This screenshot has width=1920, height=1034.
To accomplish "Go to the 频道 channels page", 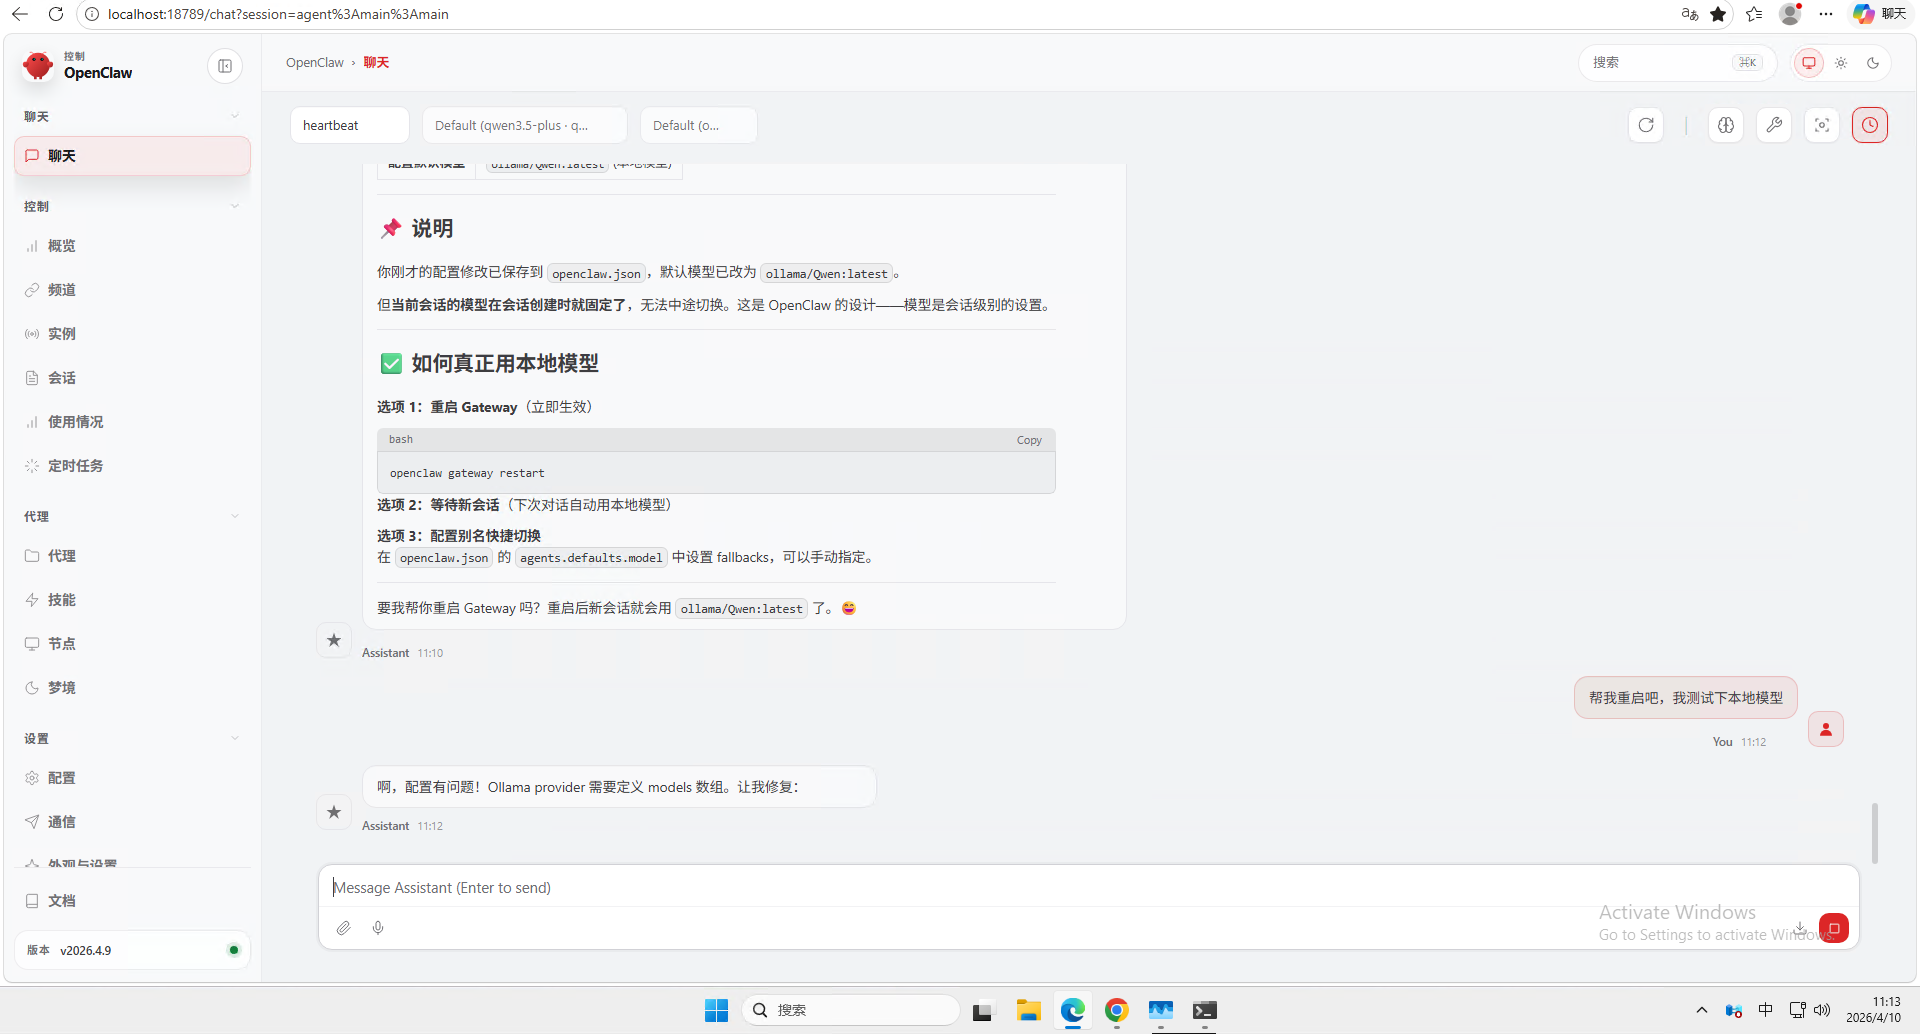I will (x=132, y=290).
